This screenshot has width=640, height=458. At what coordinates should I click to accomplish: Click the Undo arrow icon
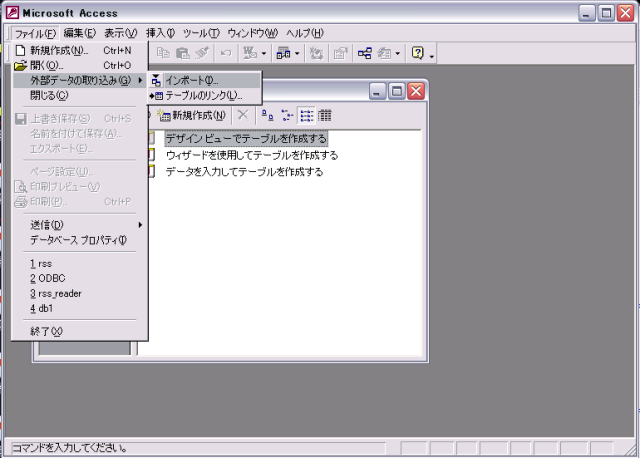(x=226, y=53)
